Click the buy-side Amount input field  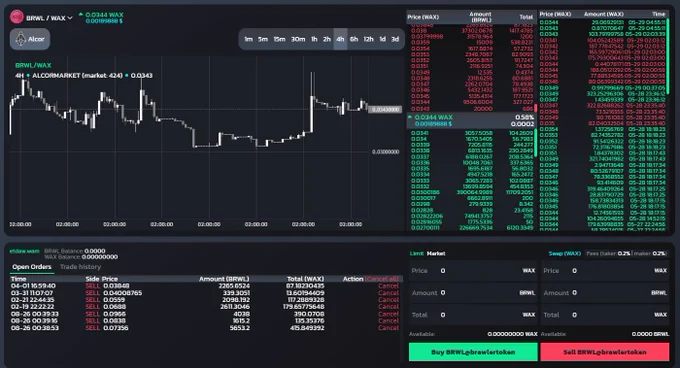tap(473, 293)
